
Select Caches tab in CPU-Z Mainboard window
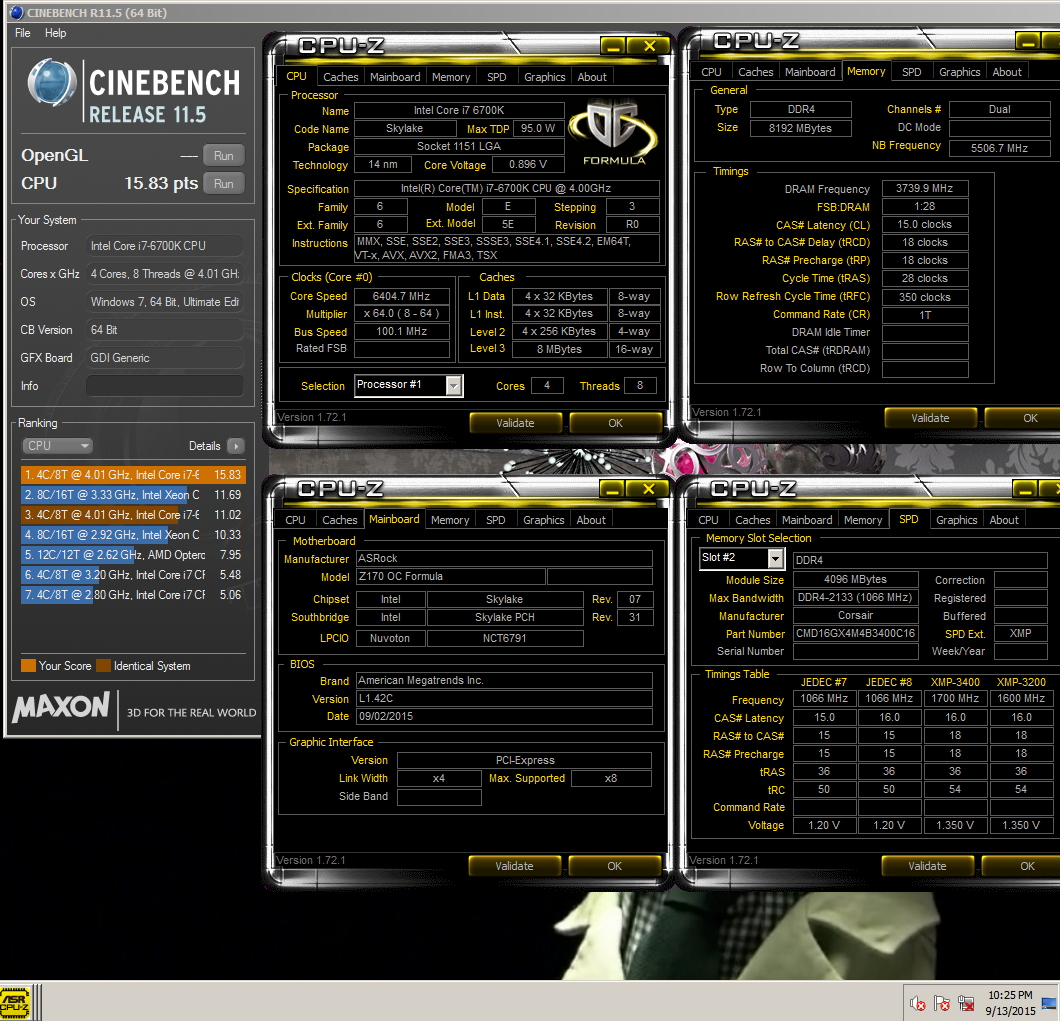point(339,520)
